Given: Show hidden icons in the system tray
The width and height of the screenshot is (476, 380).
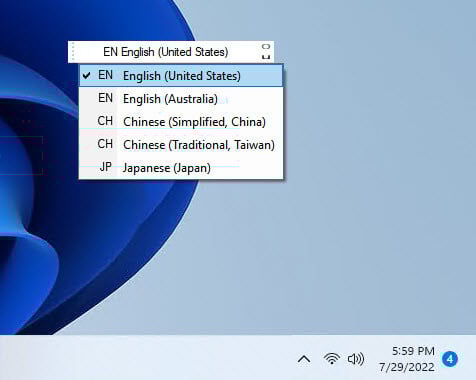Looking at the screenshot, I should pos(304,359).
